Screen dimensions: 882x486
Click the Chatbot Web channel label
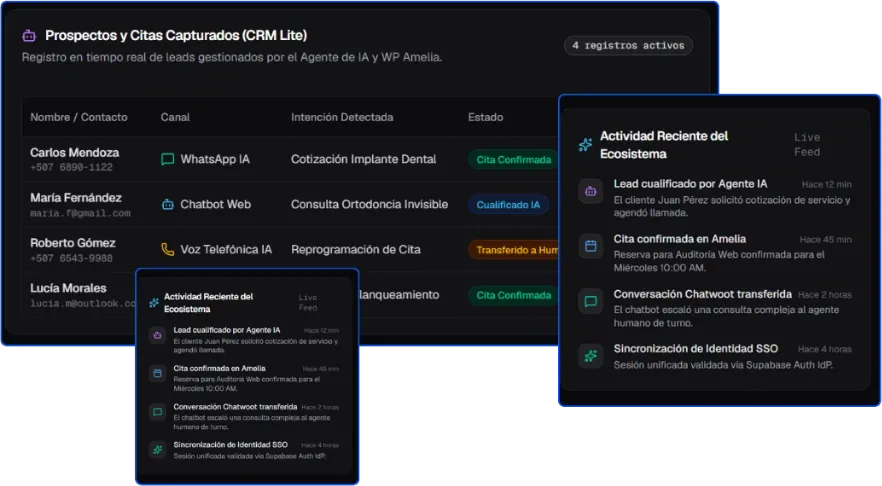coord(215,204)
